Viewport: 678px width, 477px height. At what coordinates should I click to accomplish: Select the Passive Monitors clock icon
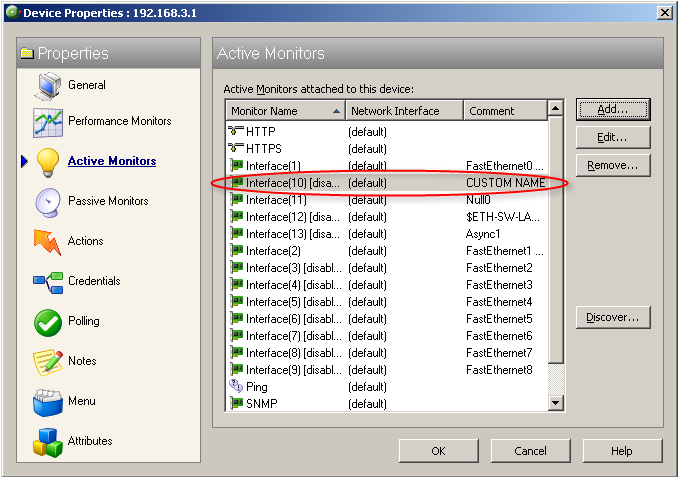[x=49, y=202]
